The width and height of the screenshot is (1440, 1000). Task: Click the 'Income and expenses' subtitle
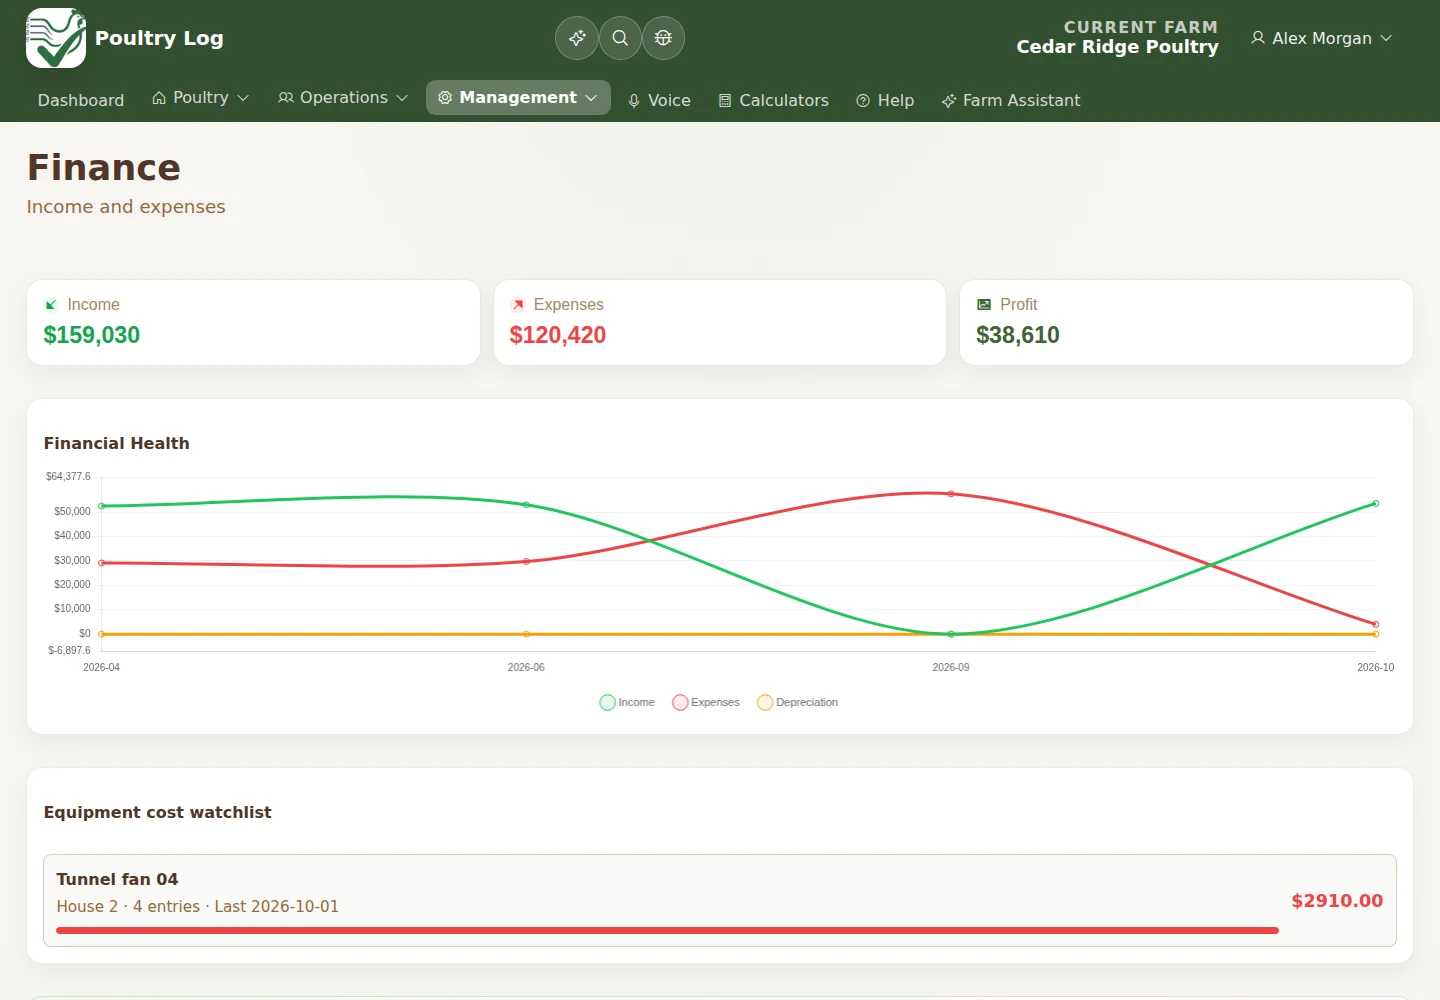coord(126,207)
